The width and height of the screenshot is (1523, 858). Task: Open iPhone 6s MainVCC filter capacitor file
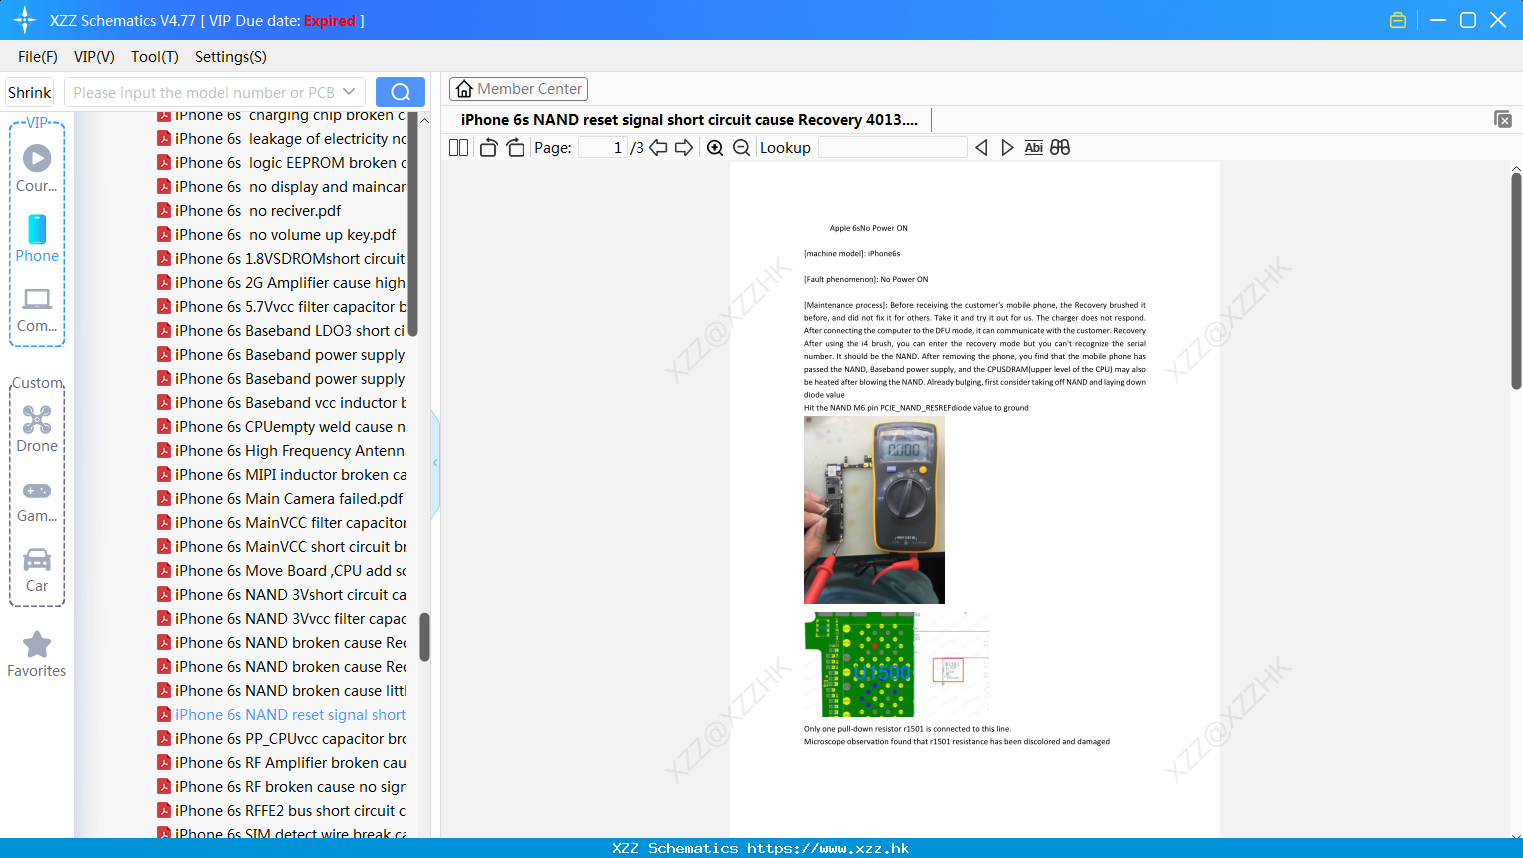(x=281, y=523)
